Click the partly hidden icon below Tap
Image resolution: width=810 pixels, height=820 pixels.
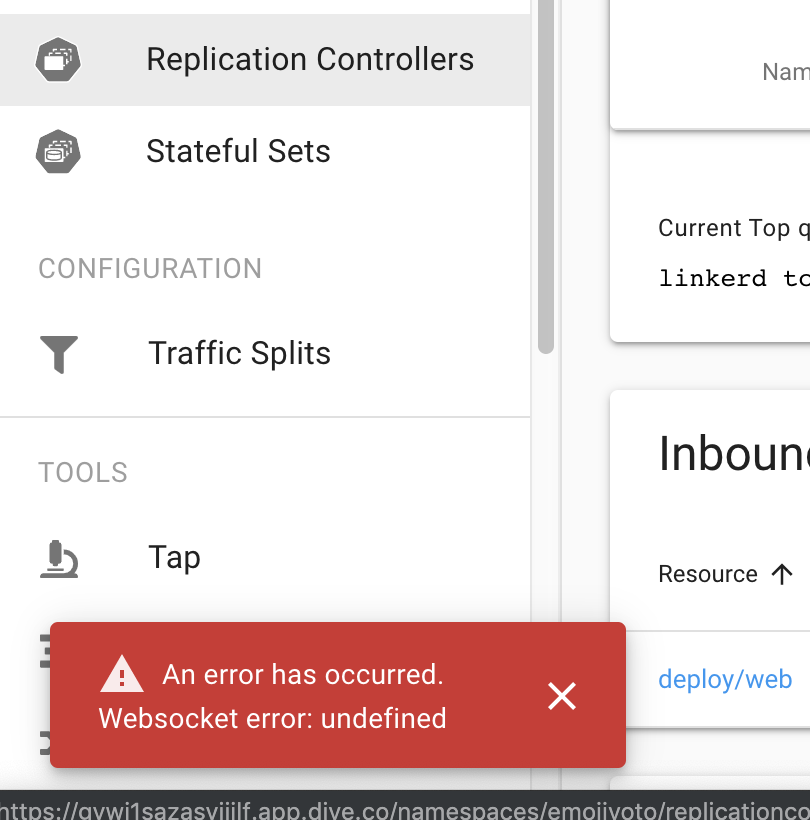pyautogui.click(x=45, y=651)
